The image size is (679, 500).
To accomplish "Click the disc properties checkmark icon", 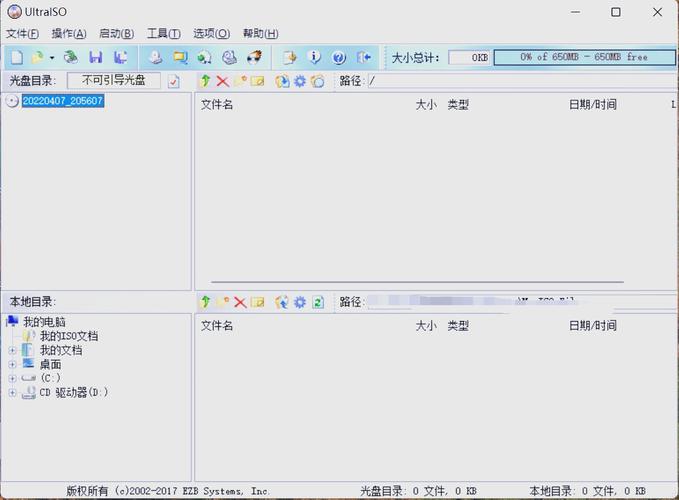I will [x=174, y=81].
